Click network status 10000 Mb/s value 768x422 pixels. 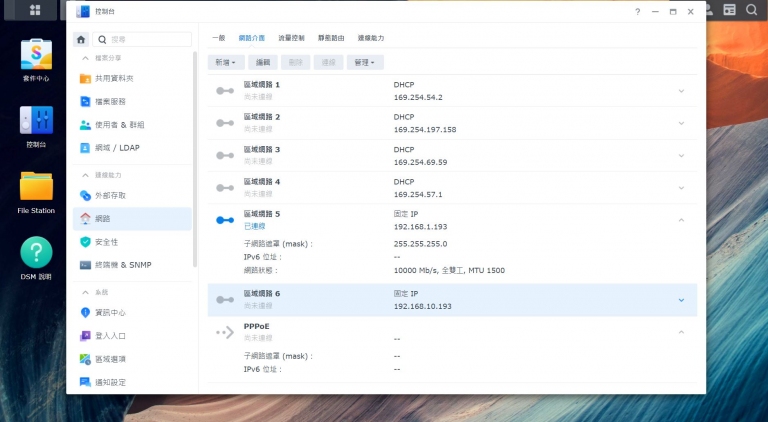449,270
